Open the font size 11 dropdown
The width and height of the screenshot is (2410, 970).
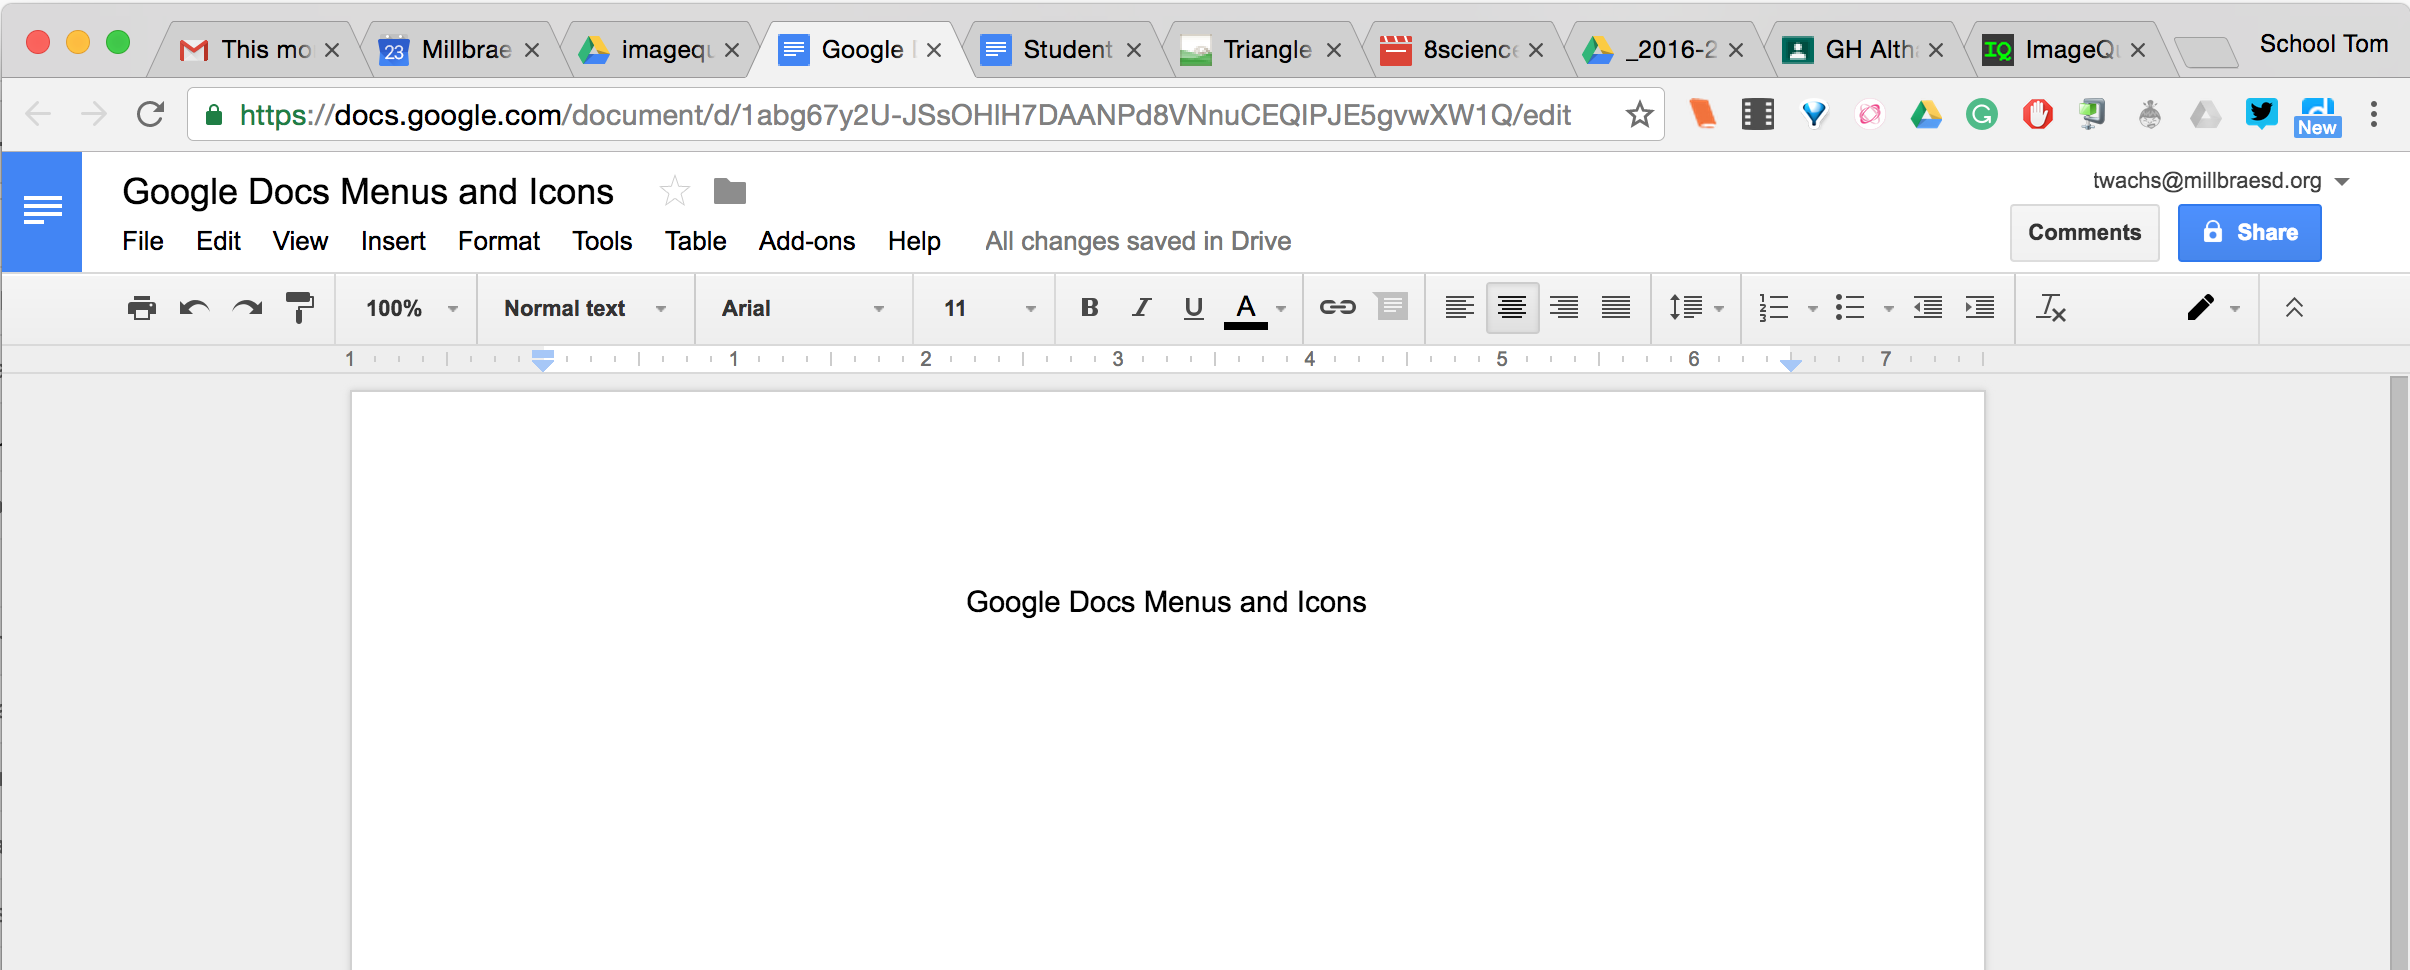tap(988, 308)
